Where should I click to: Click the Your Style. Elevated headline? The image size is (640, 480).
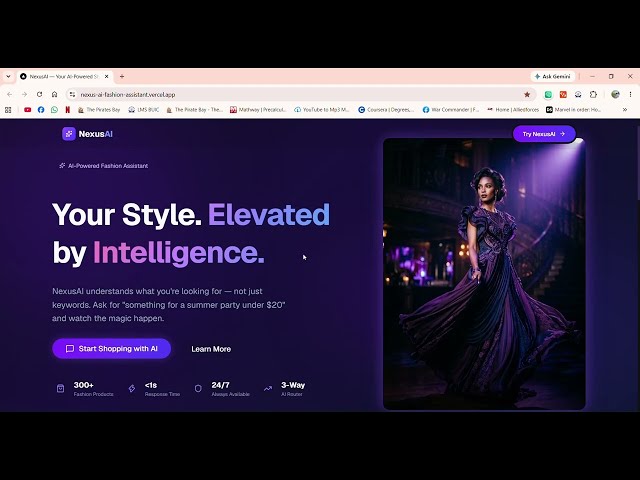coord(191,214)
